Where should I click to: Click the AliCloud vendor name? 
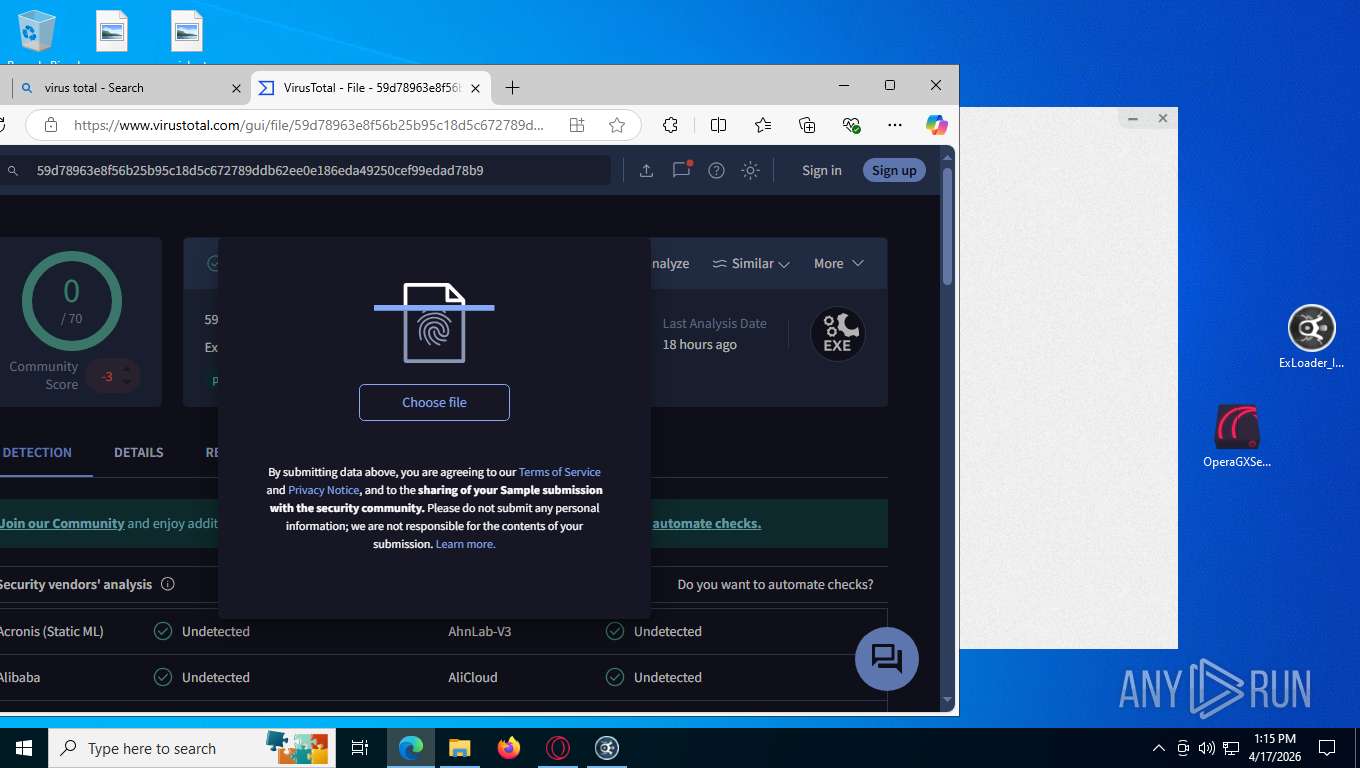point(473,677)
